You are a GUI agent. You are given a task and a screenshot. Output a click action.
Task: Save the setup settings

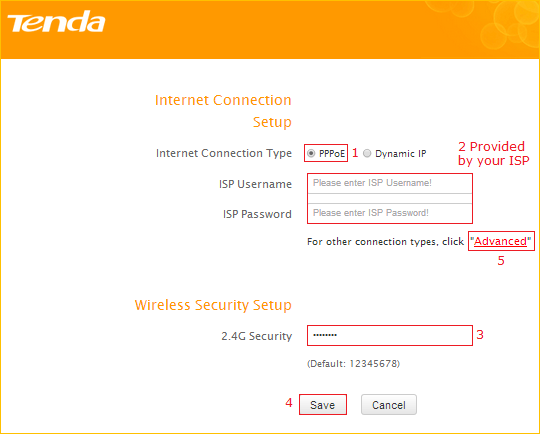pos(323,405)
